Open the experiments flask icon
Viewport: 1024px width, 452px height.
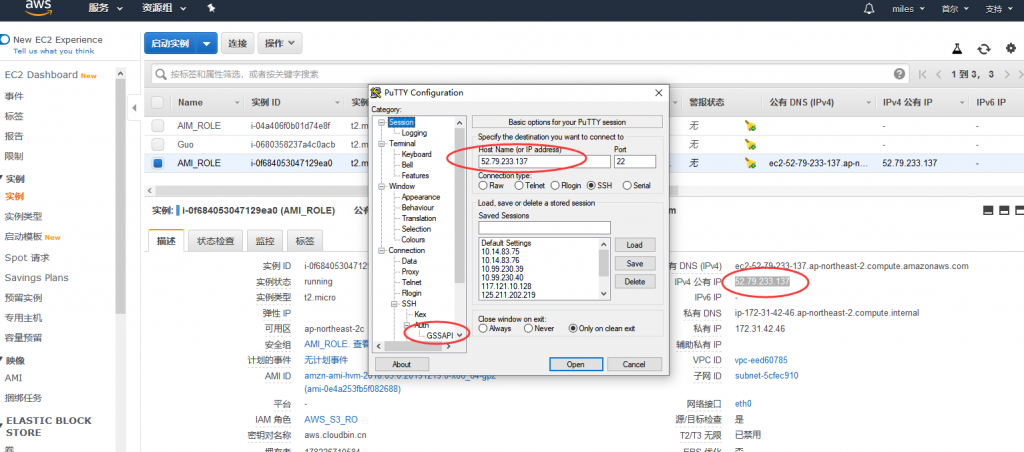point(957,49)
